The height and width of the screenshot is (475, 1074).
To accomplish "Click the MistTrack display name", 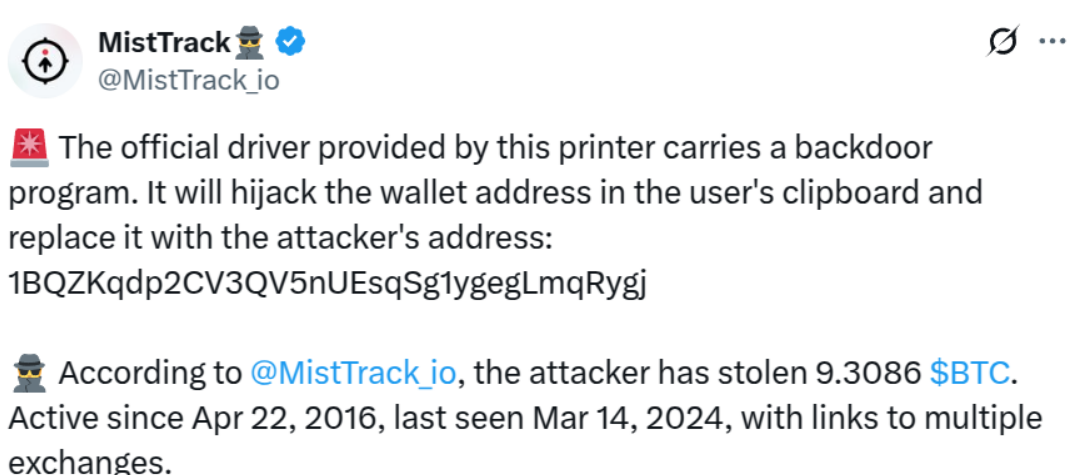I will point(164,43).
